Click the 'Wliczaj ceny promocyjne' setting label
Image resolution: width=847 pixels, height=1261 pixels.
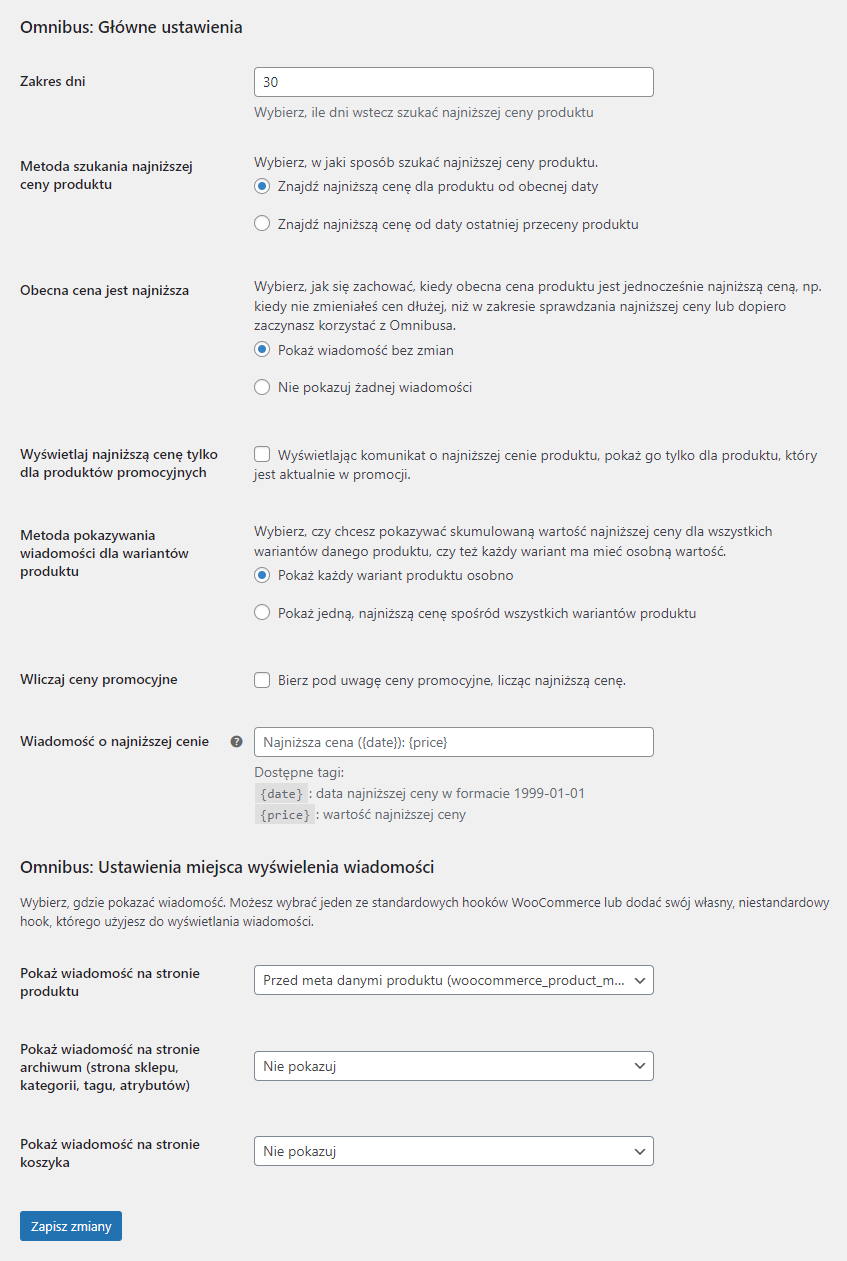99,679
